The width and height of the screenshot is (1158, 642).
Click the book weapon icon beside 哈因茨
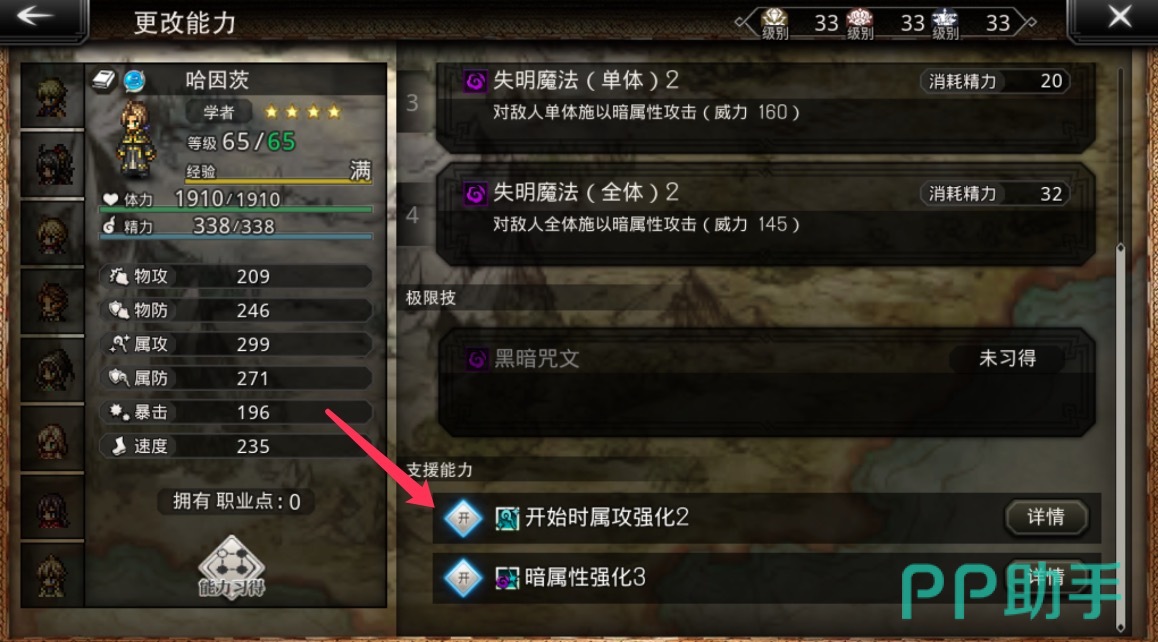[x=104, y=80]
